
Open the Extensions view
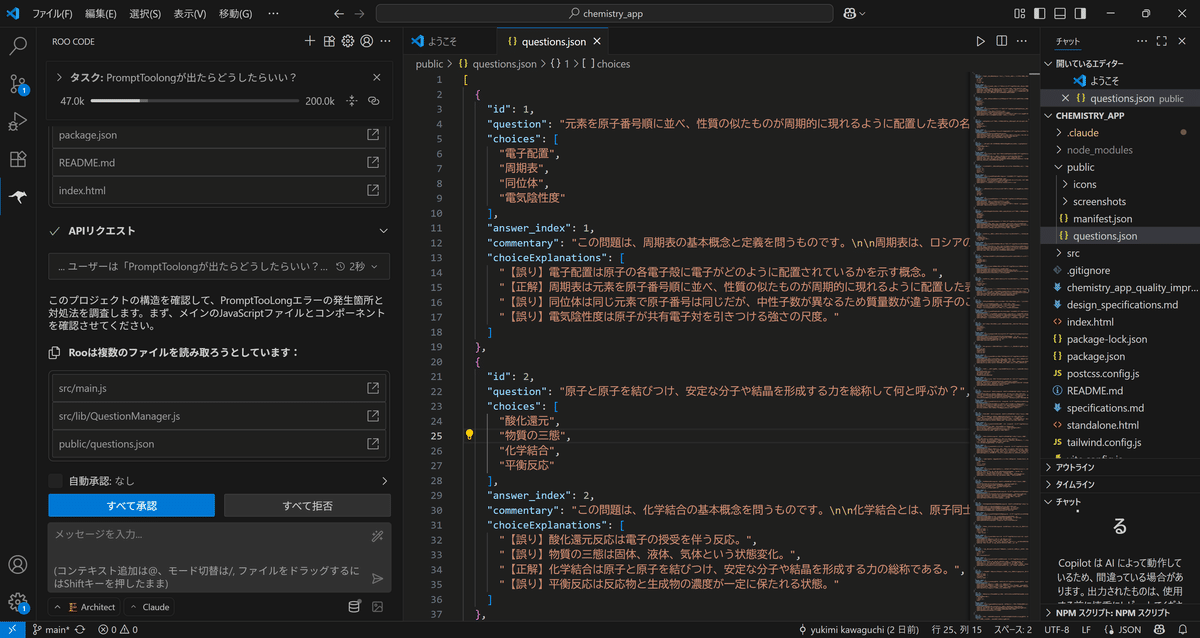coord(18,159)
